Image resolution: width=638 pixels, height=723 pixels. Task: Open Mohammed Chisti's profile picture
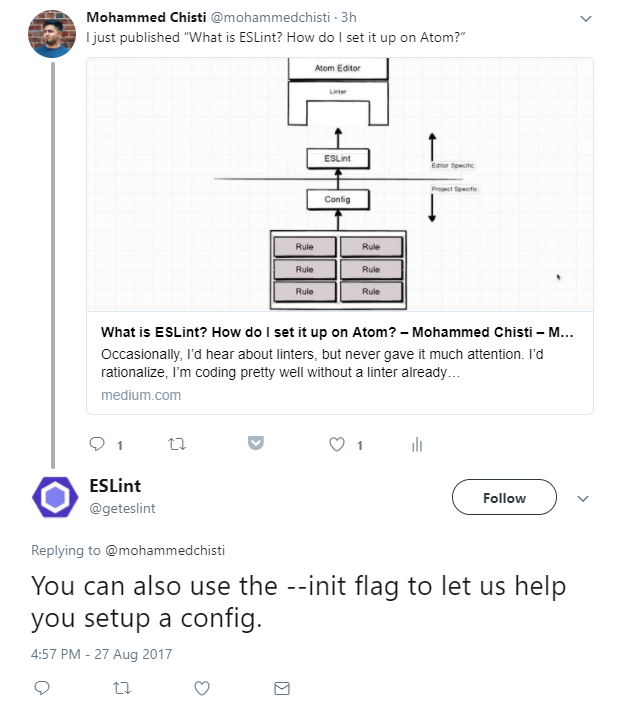(x=54, y=34)
